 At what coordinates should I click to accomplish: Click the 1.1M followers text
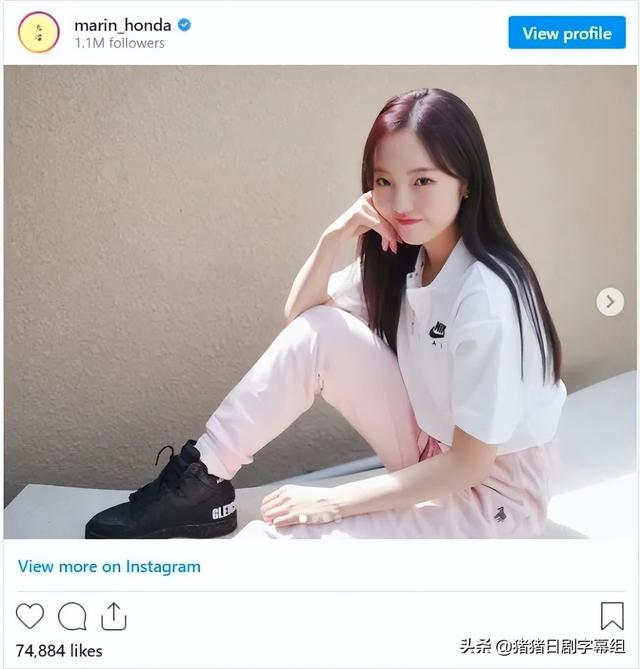coord(120,43)
